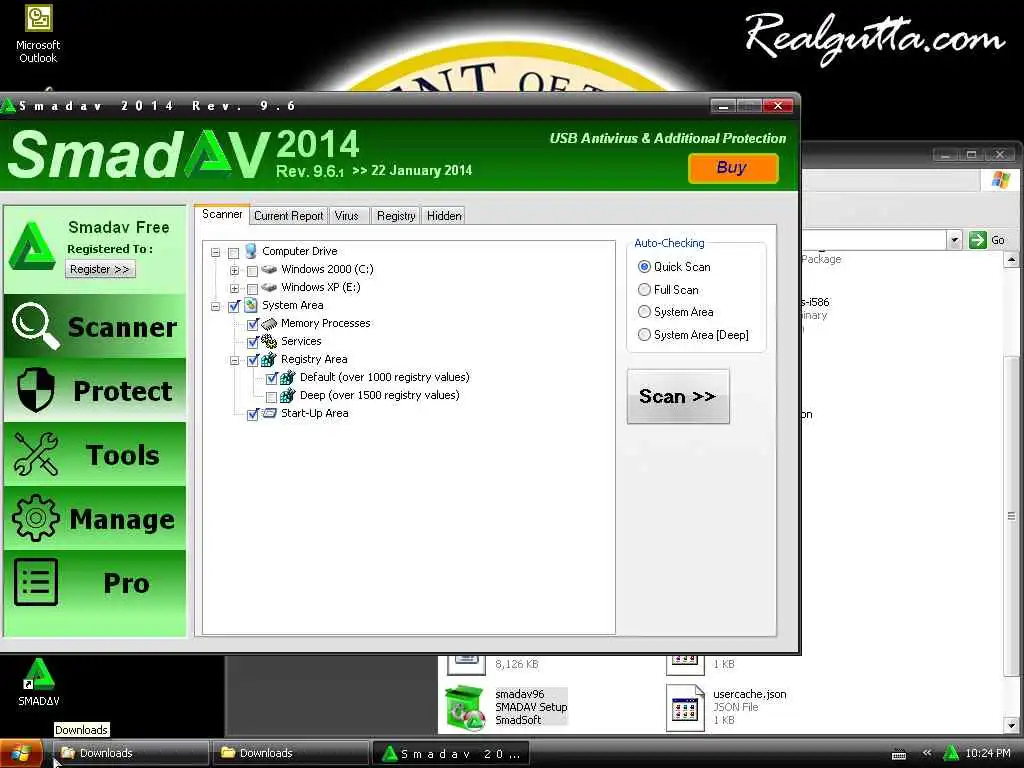Select usercache.json file in Downloads window

(726, 707)
